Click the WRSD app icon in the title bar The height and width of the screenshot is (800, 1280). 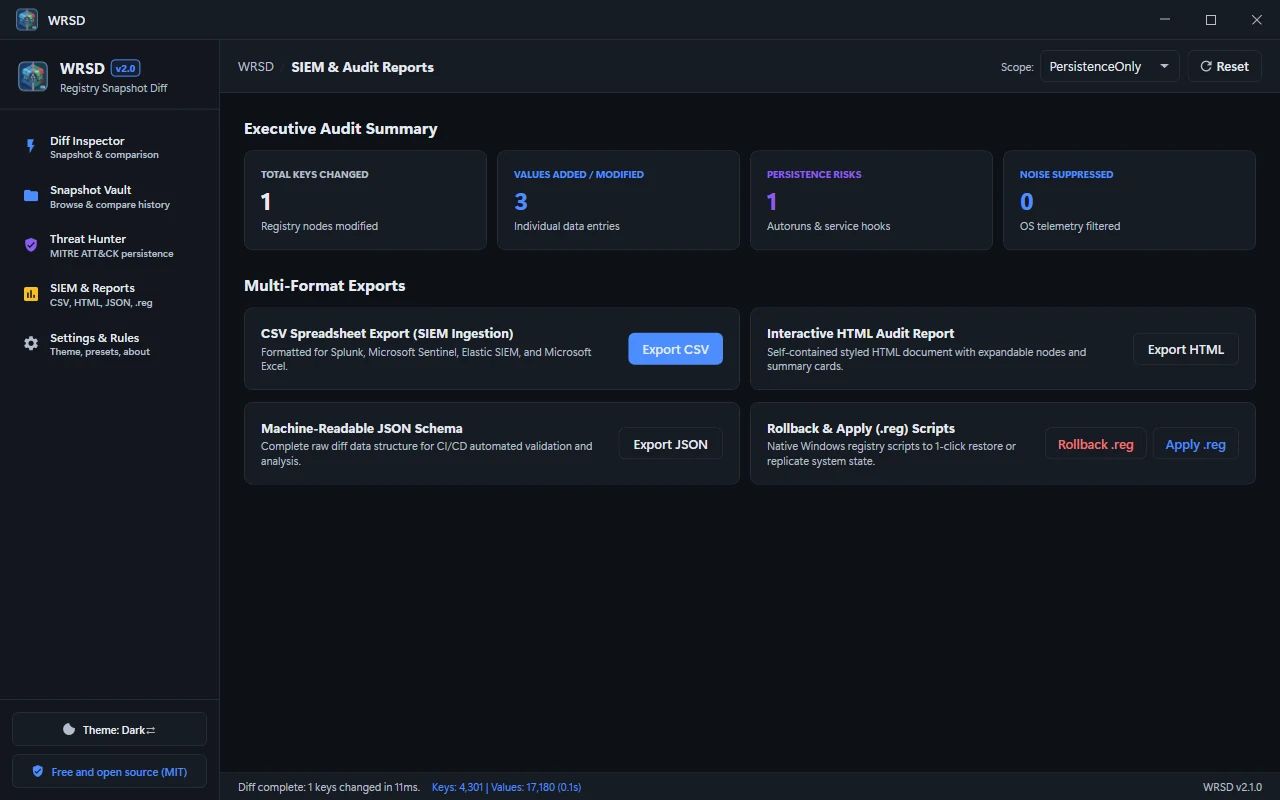[27, 20]
